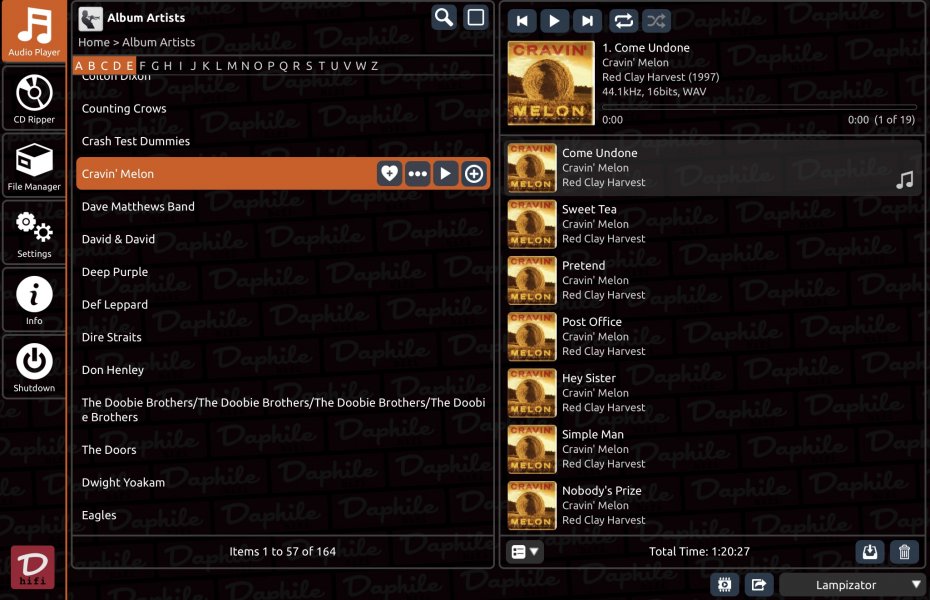930x600 pixels.
Task: Open the CD Ripper panel
Action: [x=34, y=99]
